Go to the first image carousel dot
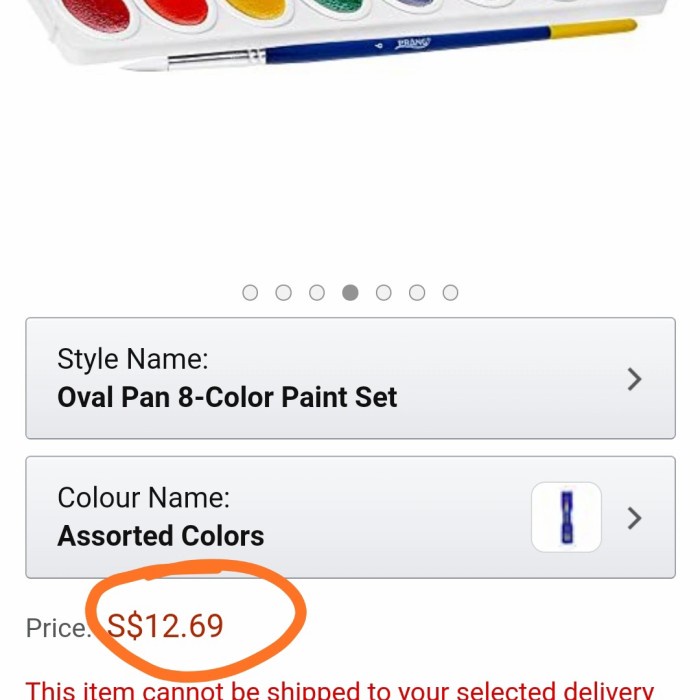700x700 pixels. [x=250, y=293]
